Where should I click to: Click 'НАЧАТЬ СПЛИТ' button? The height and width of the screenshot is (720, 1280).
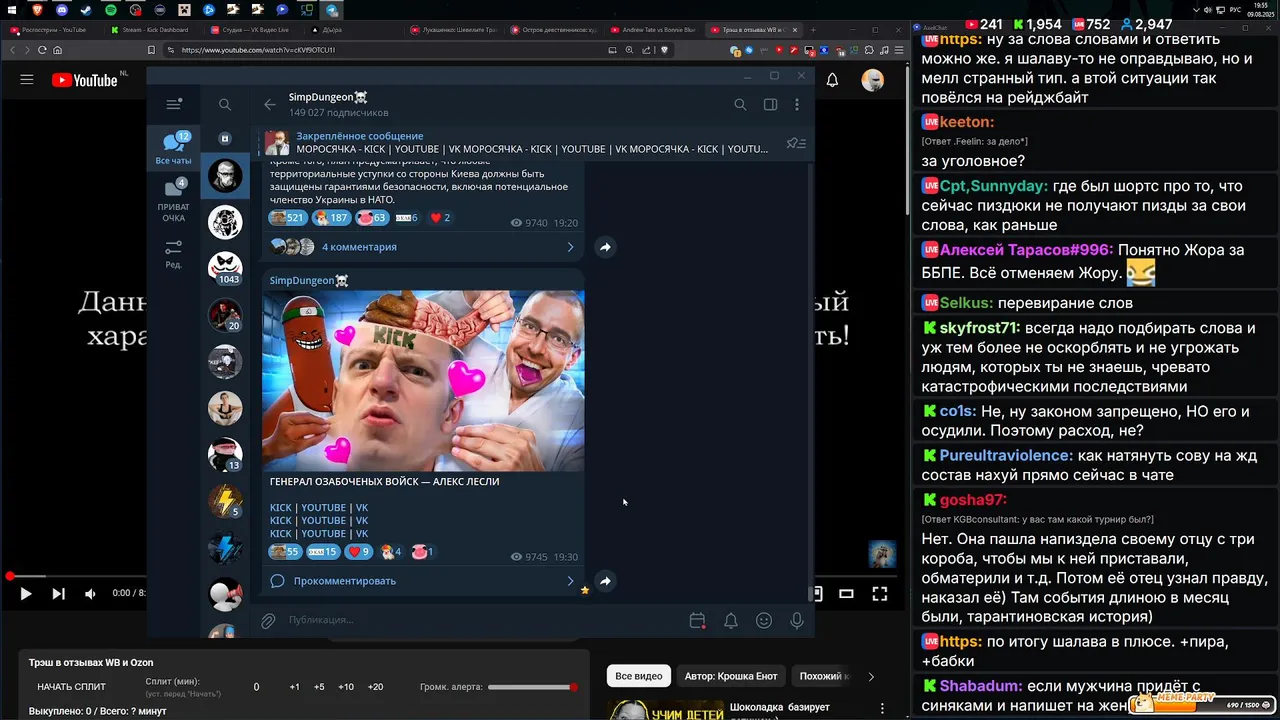pos(71,687)
